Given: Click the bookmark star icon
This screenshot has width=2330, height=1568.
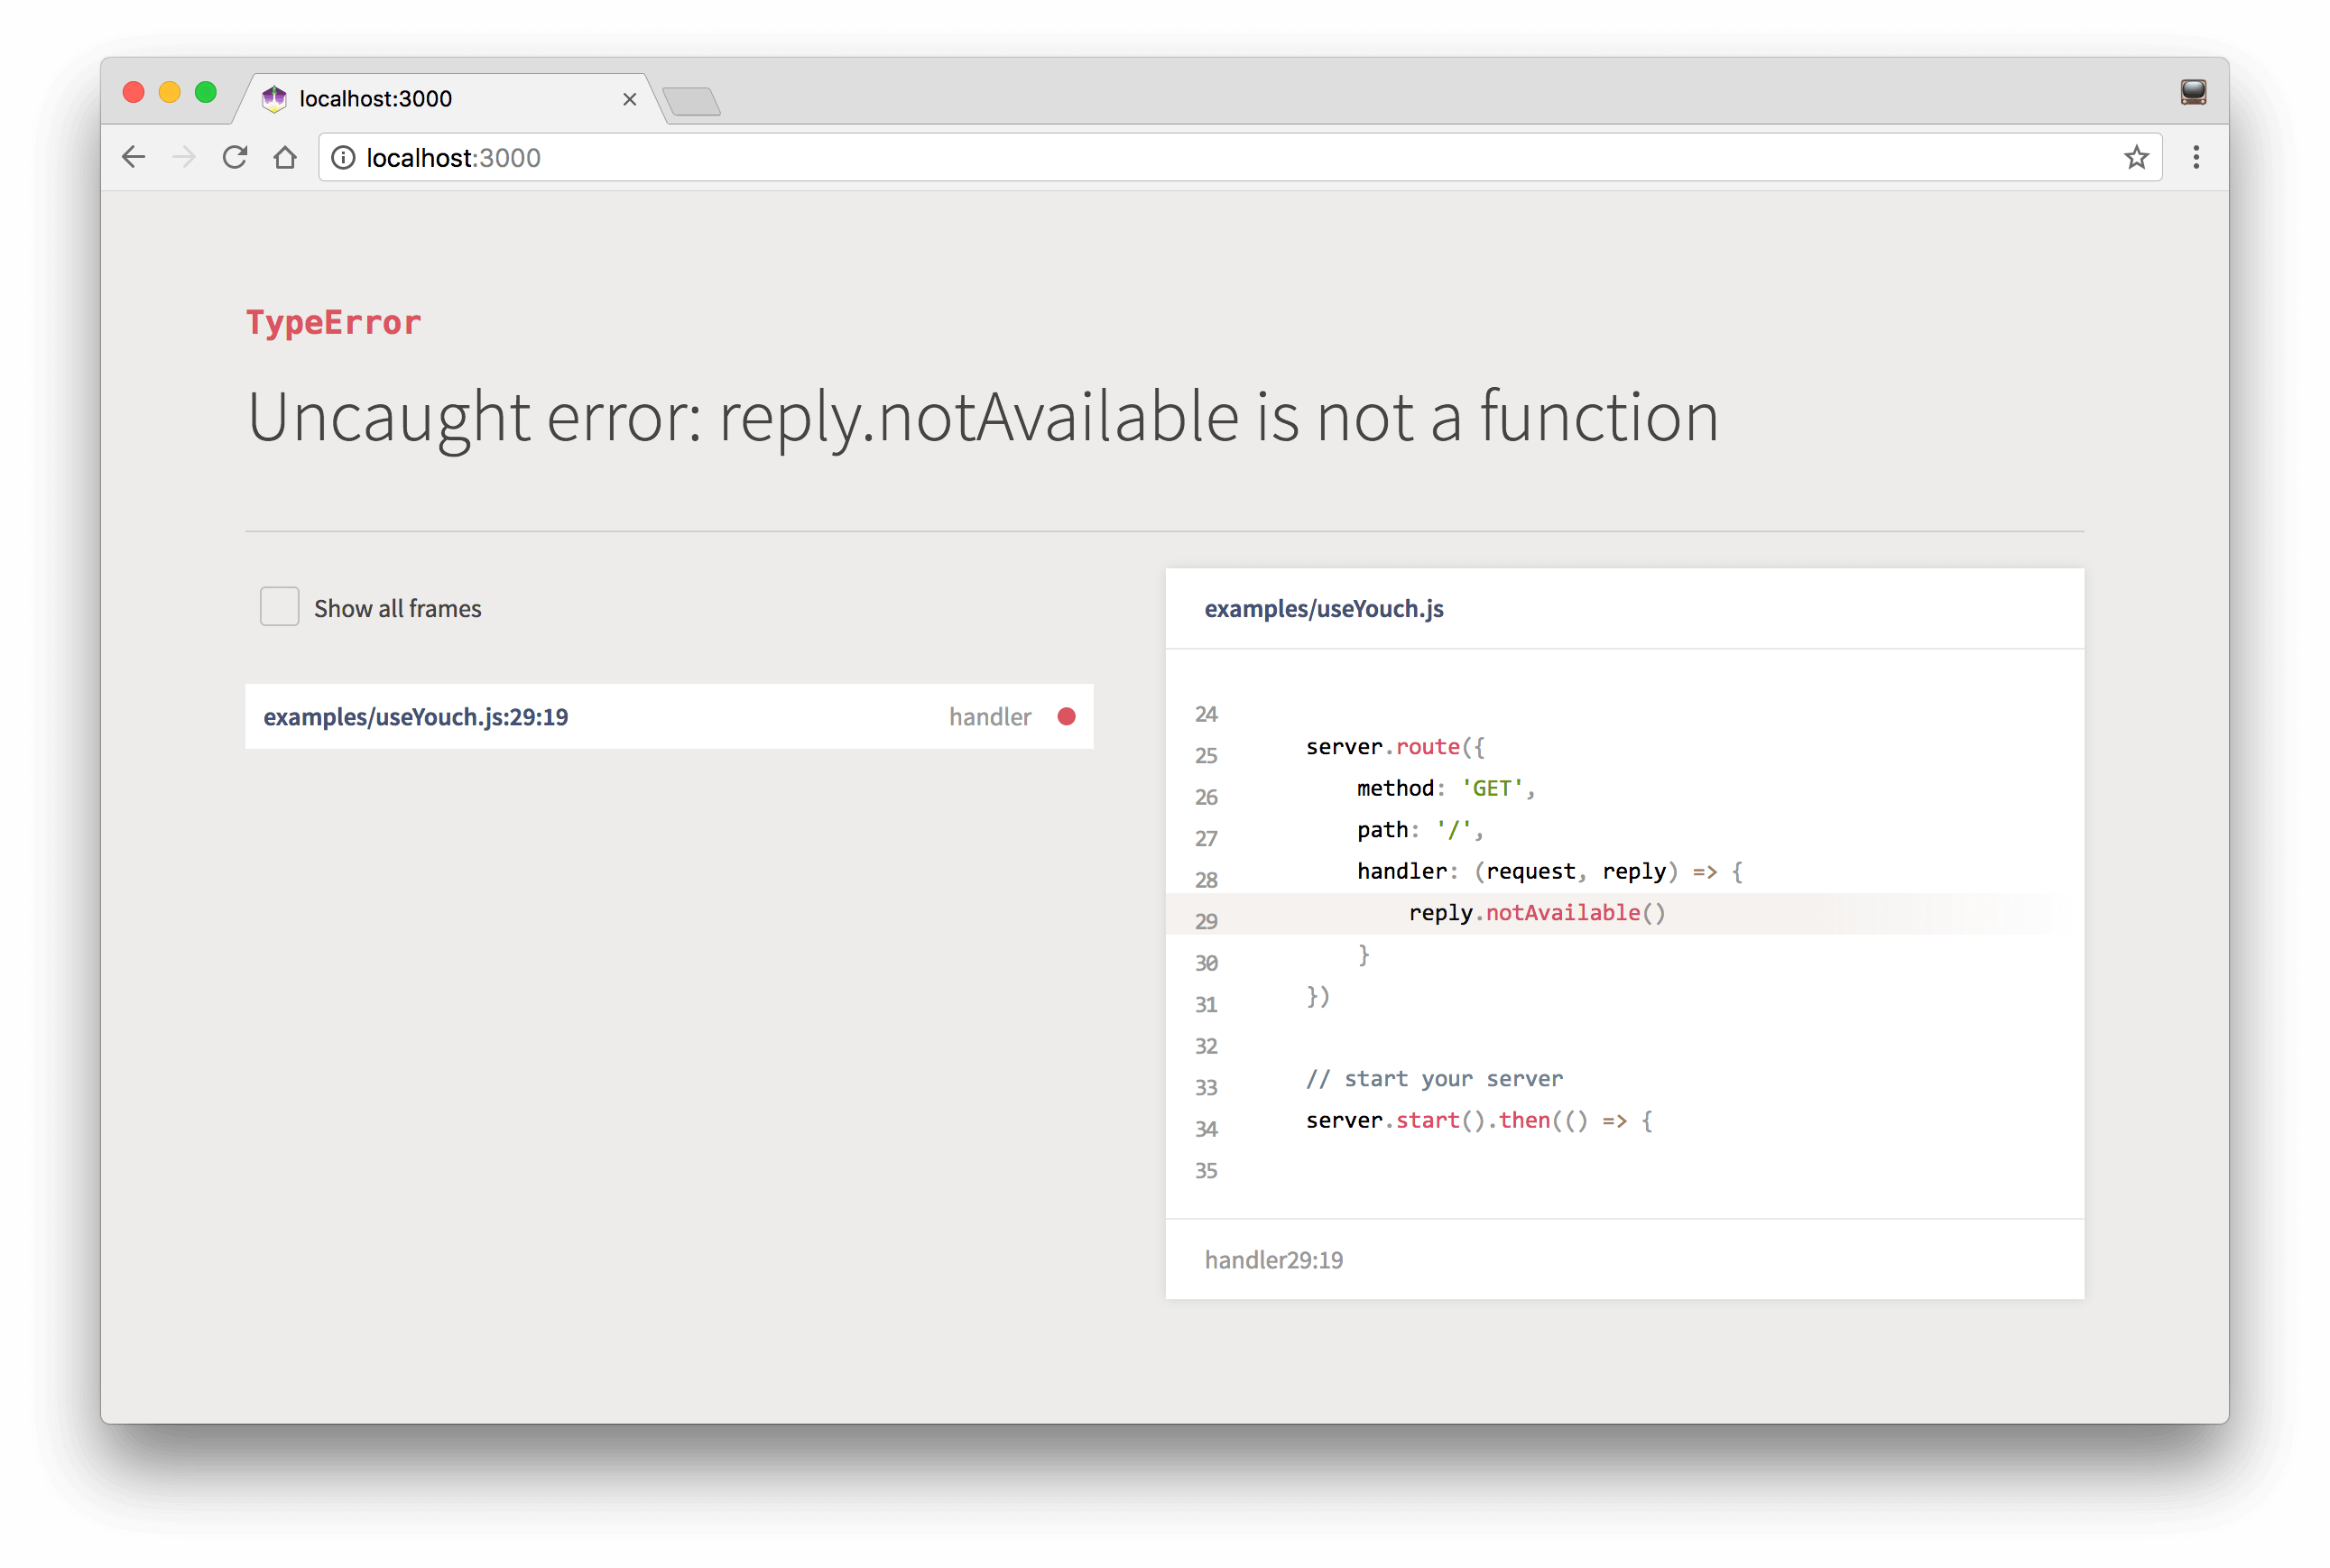Looking at the screenshot, I should coord(2138,158).
